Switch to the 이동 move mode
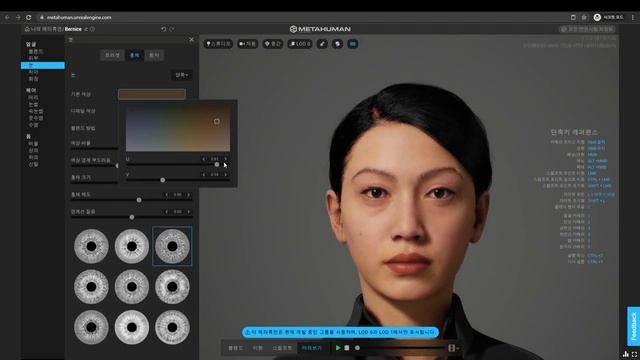Image resolution: width=640 pixels, height=360 pixels. (258, 348)
